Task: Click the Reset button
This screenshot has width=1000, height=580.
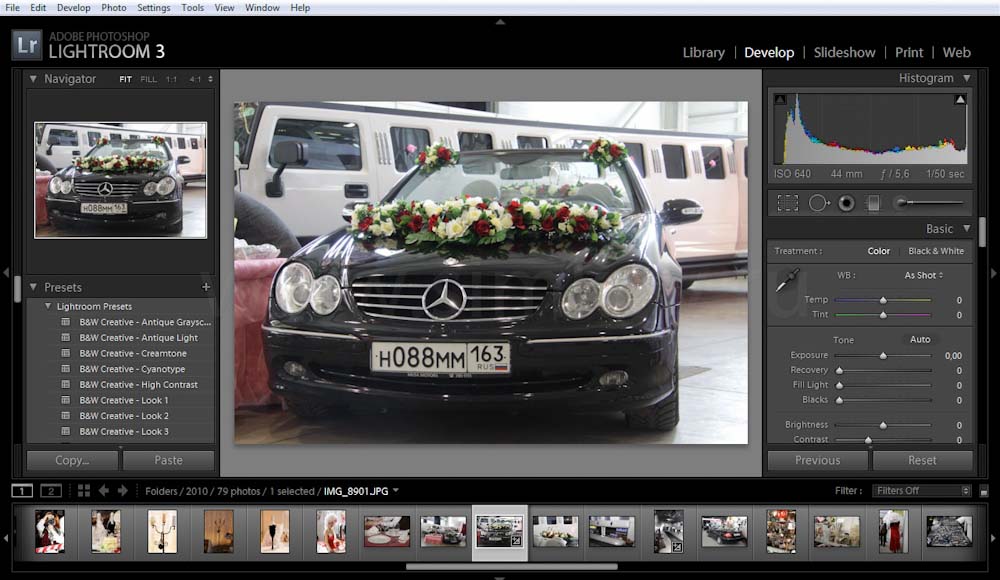Action: pyautogui.click(x=922, y=460)
